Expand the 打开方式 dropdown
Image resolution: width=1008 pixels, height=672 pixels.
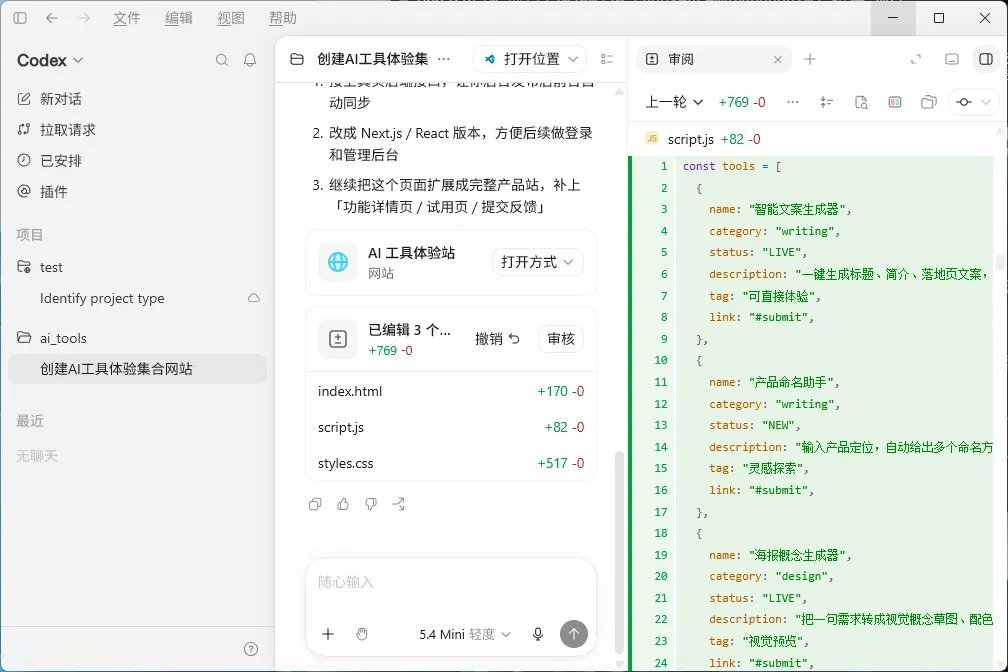538,262
